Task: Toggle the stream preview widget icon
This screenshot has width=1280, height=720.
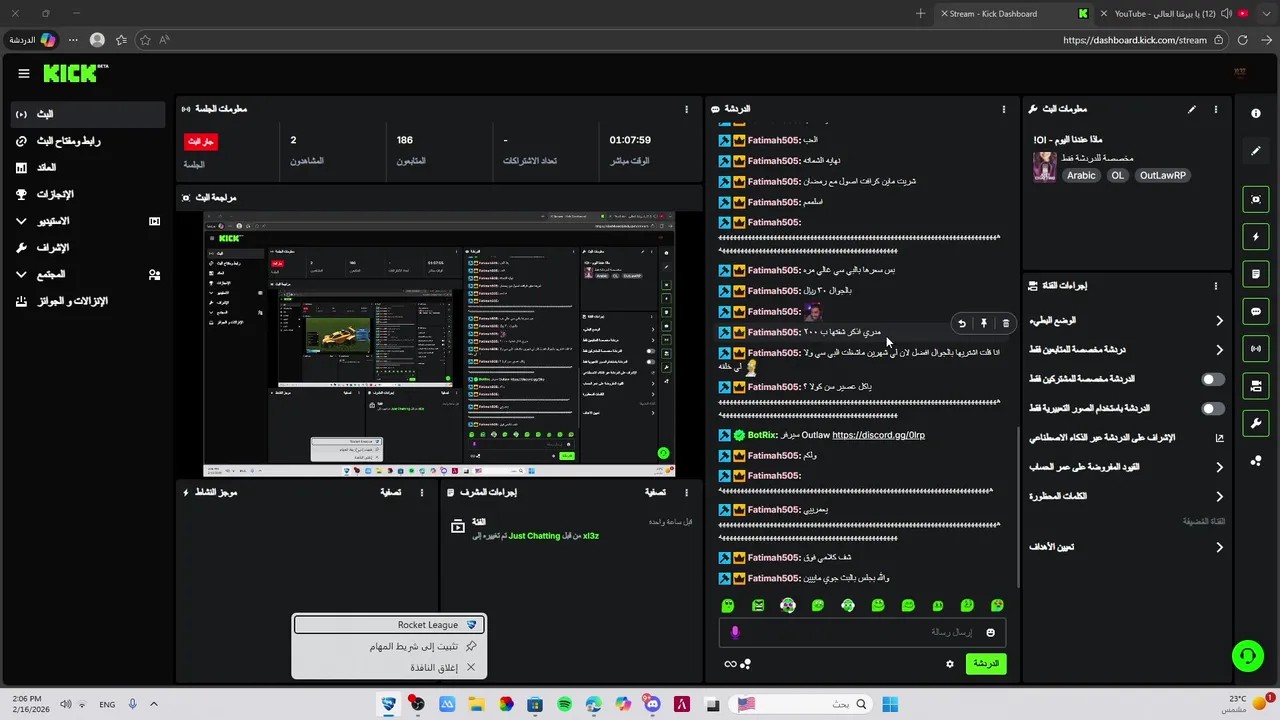Action: pos(1256,199)
